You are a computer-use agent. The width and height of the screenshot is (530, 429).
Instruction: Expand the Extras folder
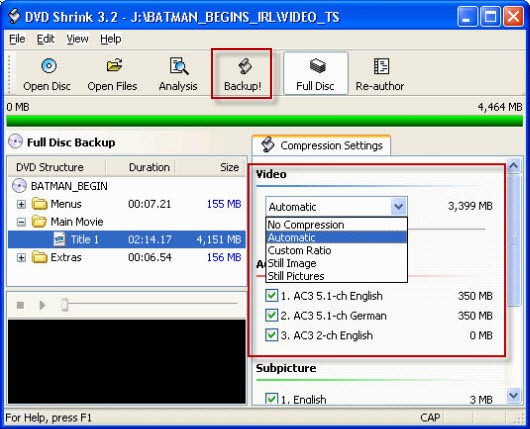tap(21, 258)
